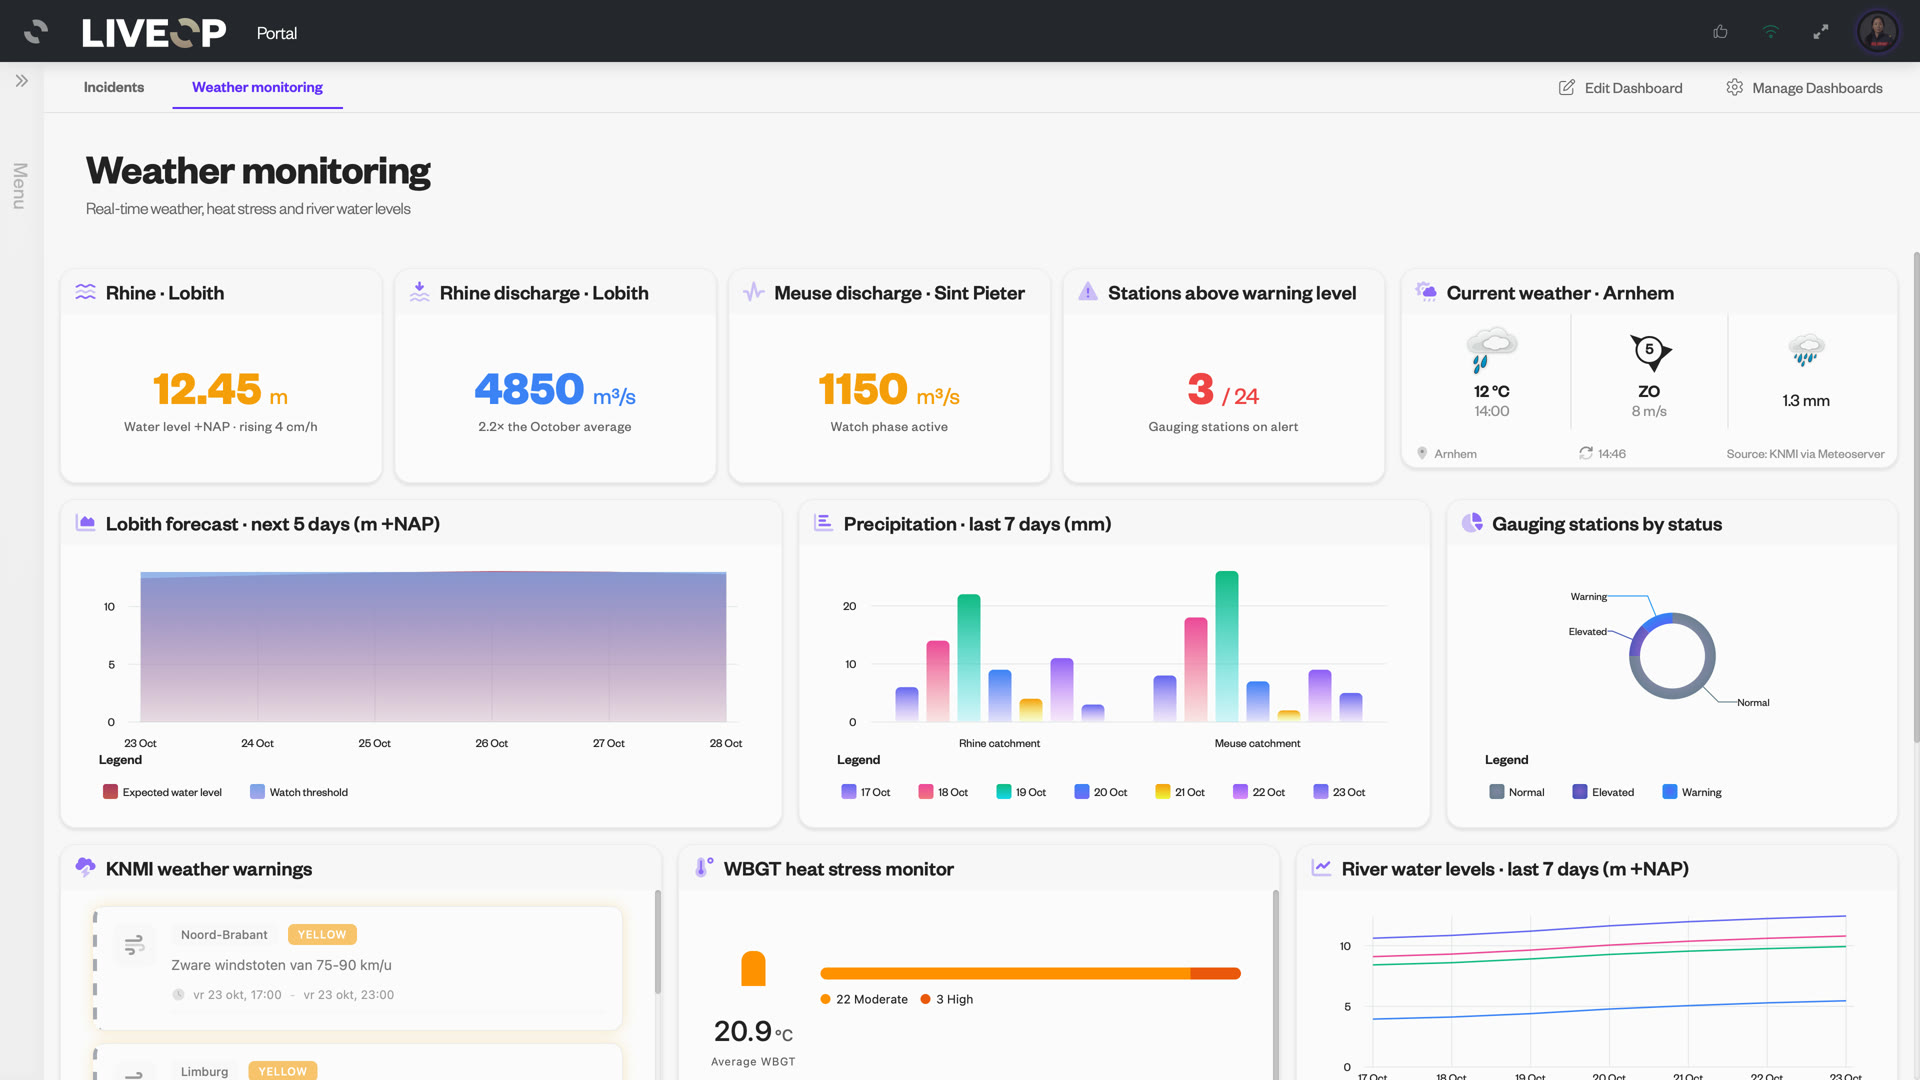Toggle fullscreen with the expand arrows icon
The height and width of the screenshot is (1080, 1920).
[1821, 32]
